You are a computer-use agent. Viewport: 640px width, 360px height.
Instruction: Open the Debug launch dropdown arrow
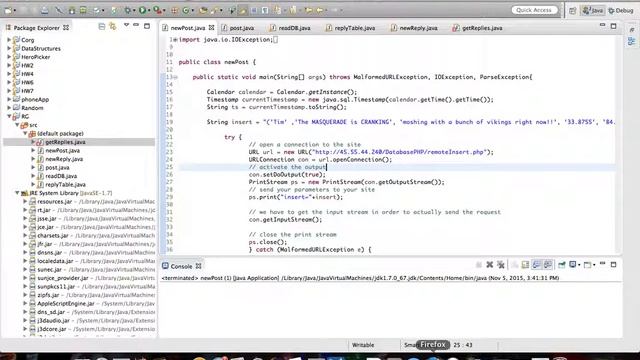pyautogui.click(x=134, y=10)
